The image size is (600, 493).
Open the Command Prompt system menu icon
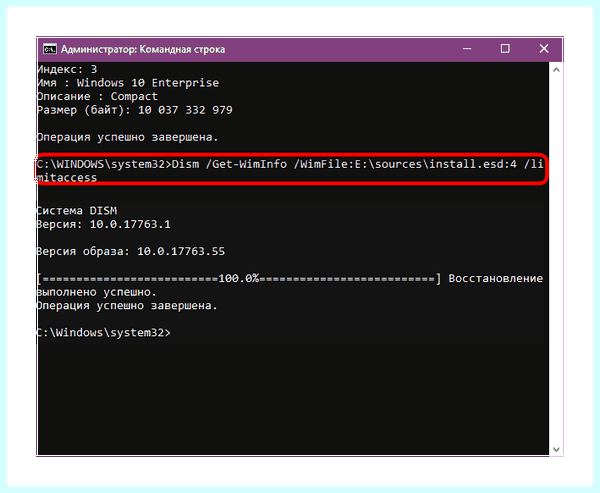coord(50,49)
